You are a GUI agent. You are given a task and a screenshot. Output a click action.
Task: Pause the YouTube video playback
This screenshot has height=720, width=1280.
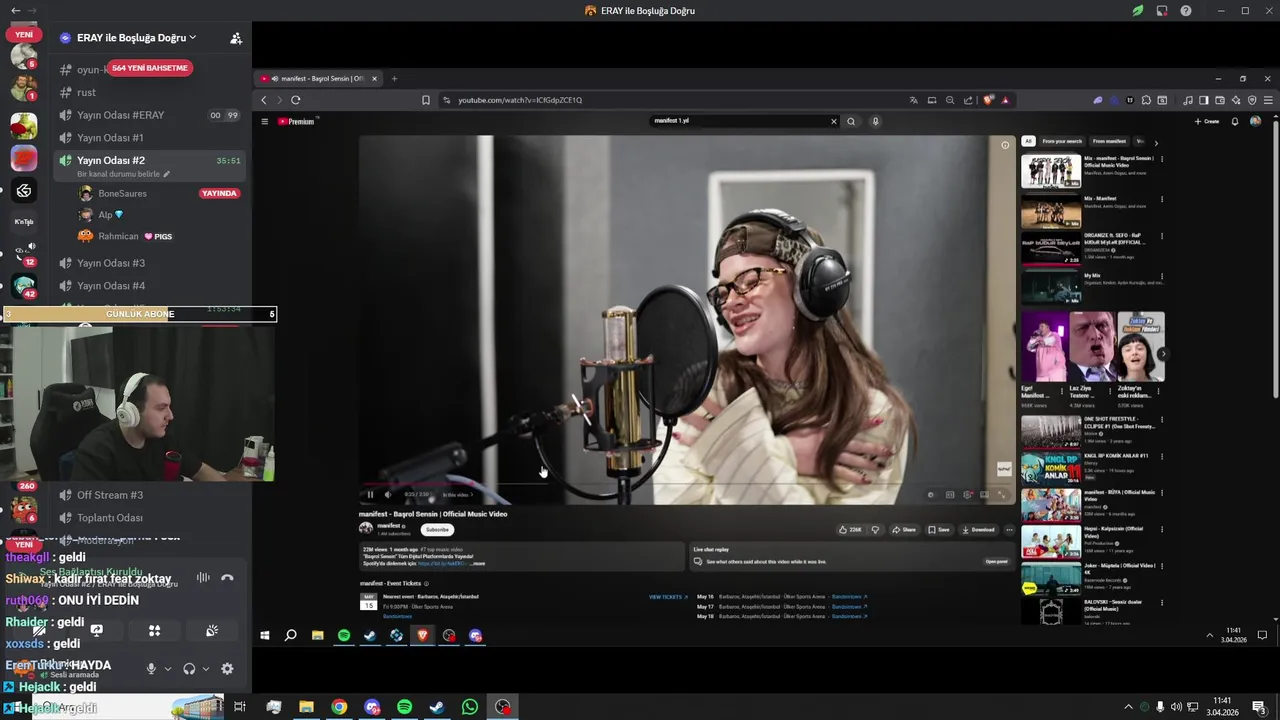(370, 494)
